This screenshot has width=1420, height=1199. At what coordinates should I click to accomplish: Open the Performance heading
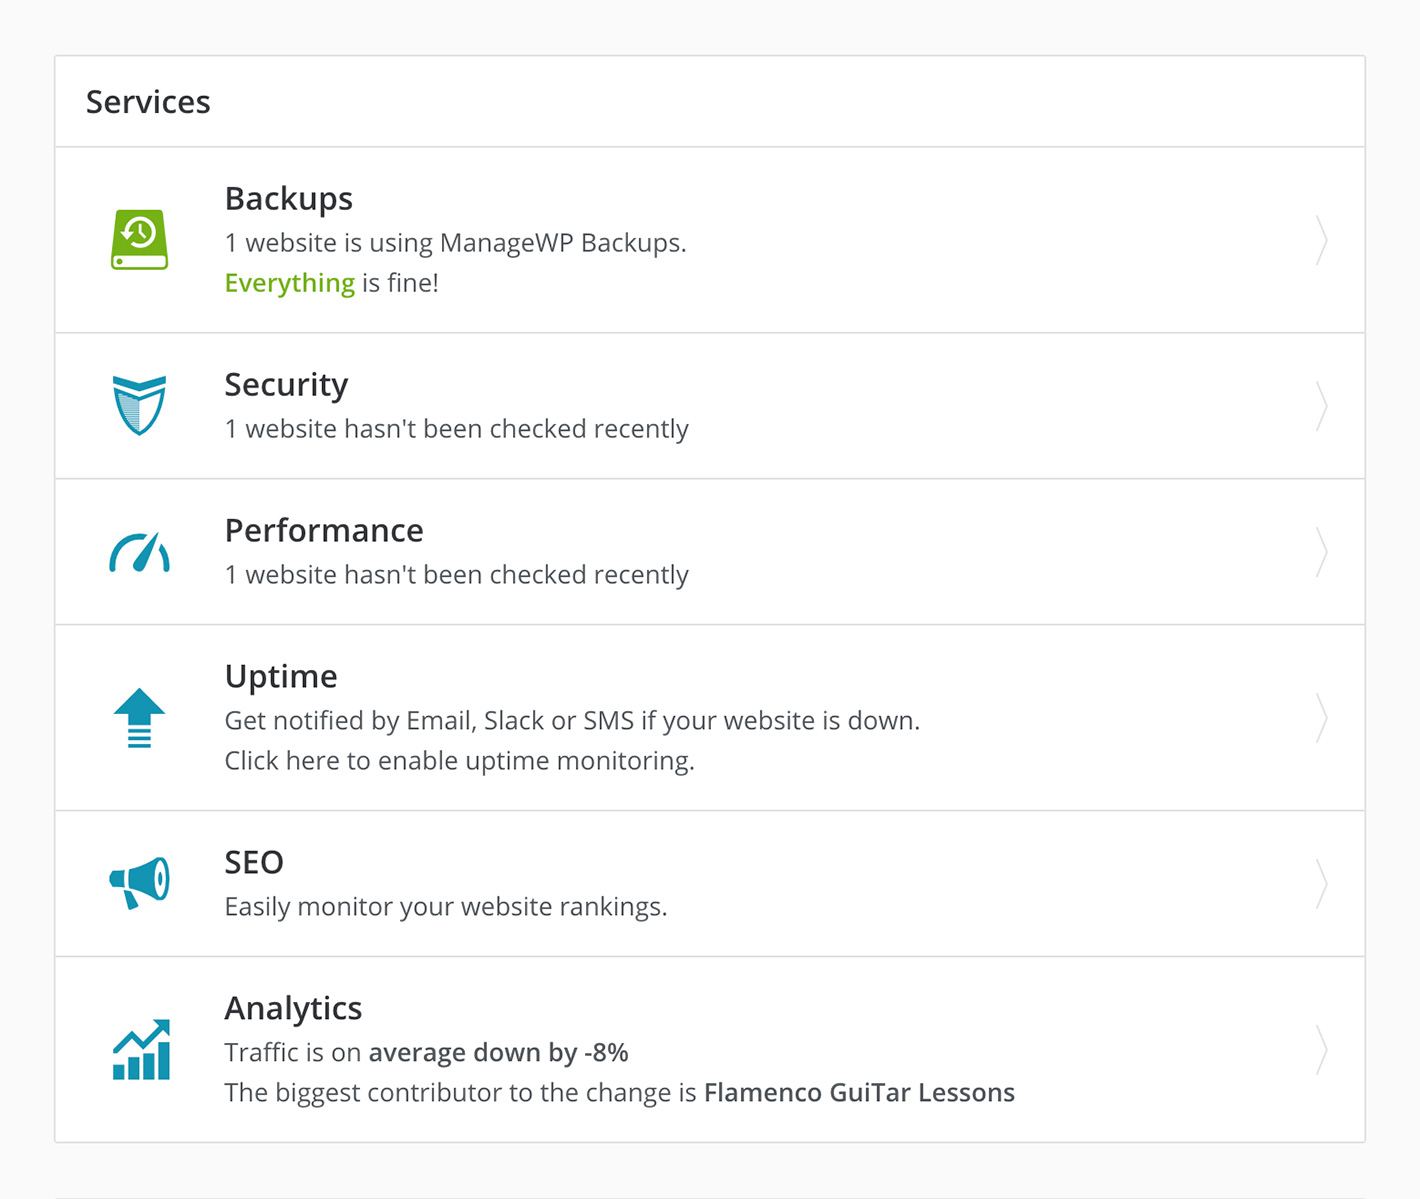[x=323, y=530]
